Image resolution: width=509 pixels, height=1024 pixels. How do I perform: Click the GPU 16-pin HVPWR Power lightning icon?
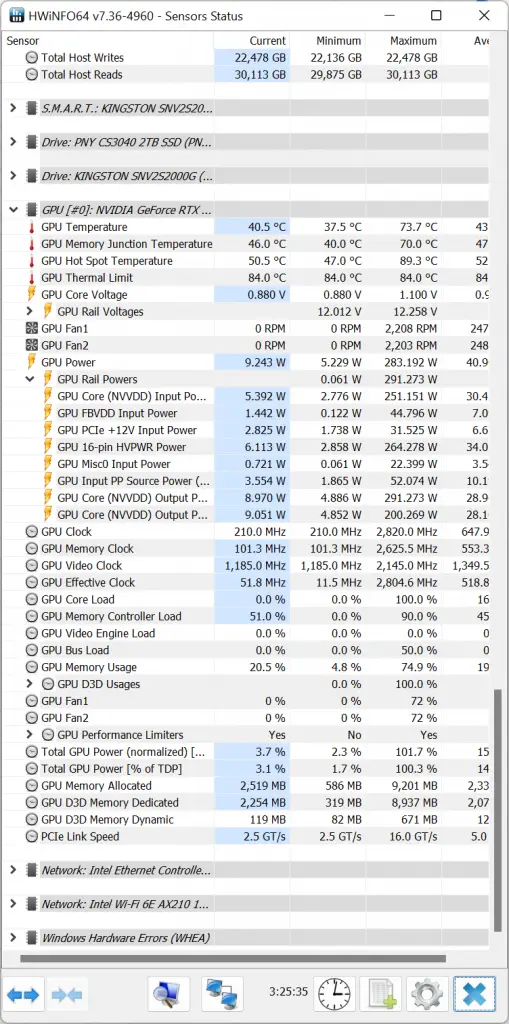48,447
